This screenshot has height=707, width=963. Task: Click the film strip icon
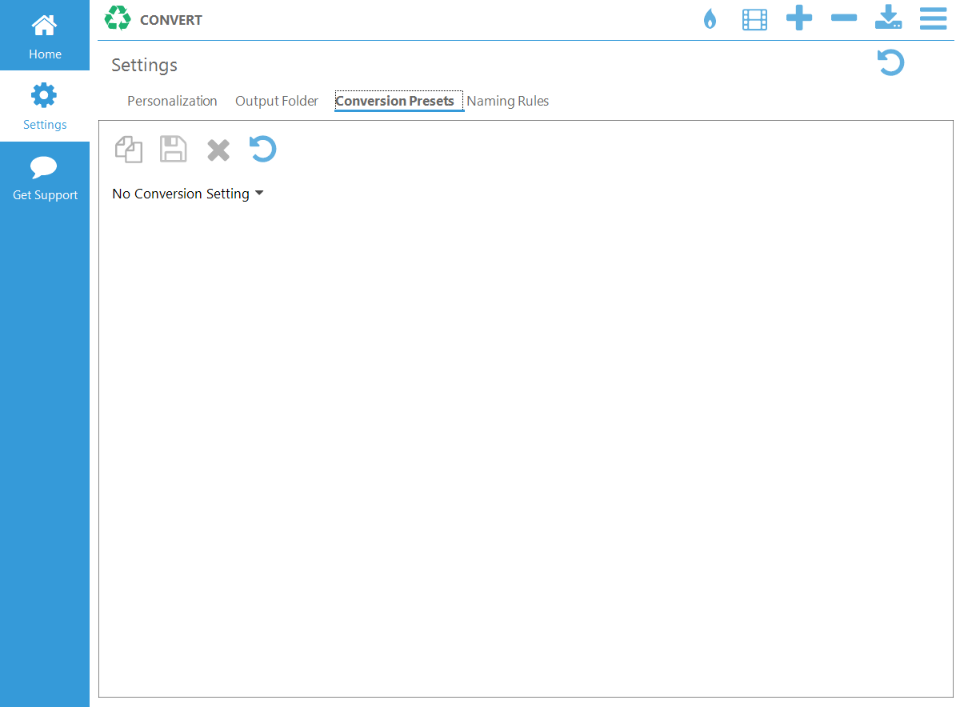coord(754,20)
